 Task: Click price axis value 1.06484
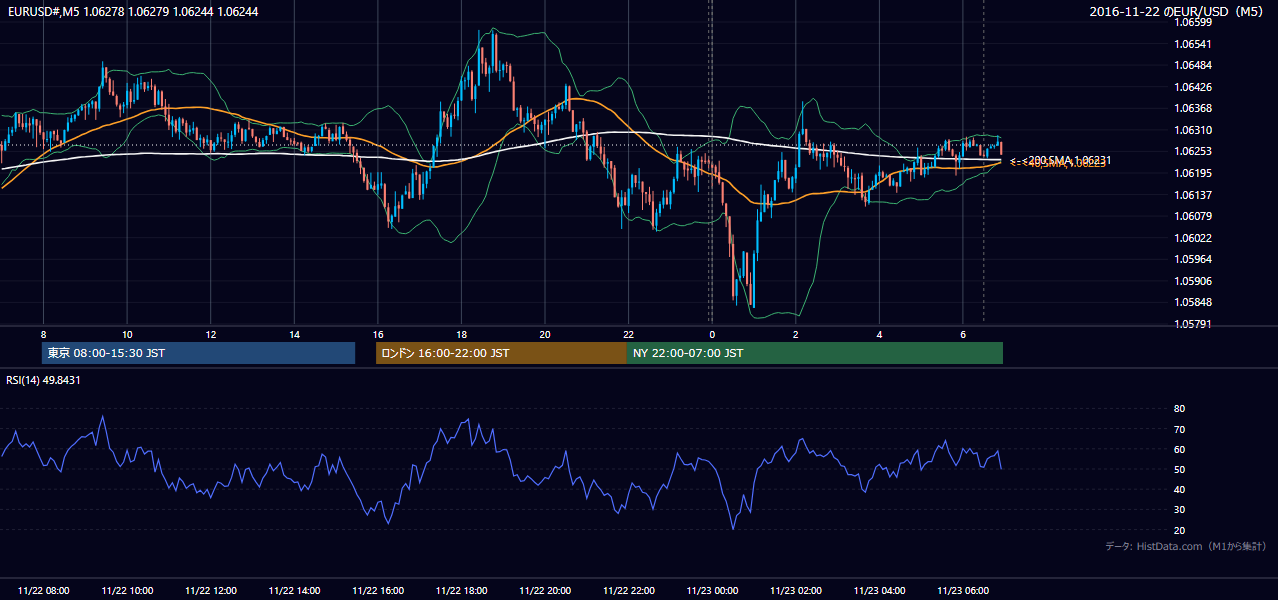tap(1192, 66)
